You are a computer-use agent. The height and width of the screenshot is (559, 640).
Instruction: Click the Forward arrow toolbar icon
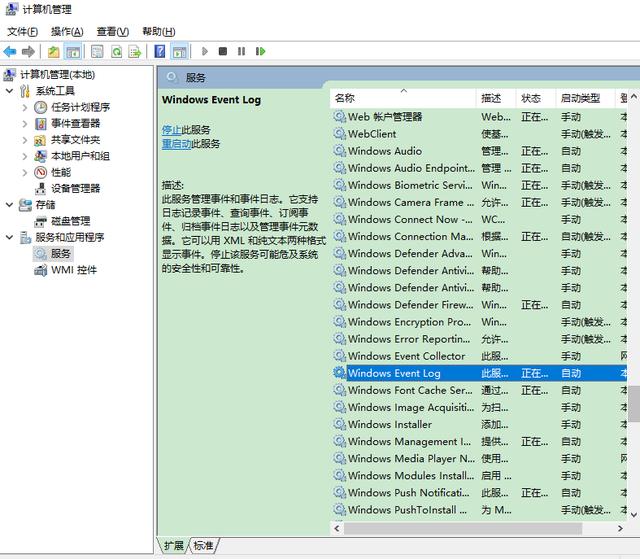click(28, 51)
